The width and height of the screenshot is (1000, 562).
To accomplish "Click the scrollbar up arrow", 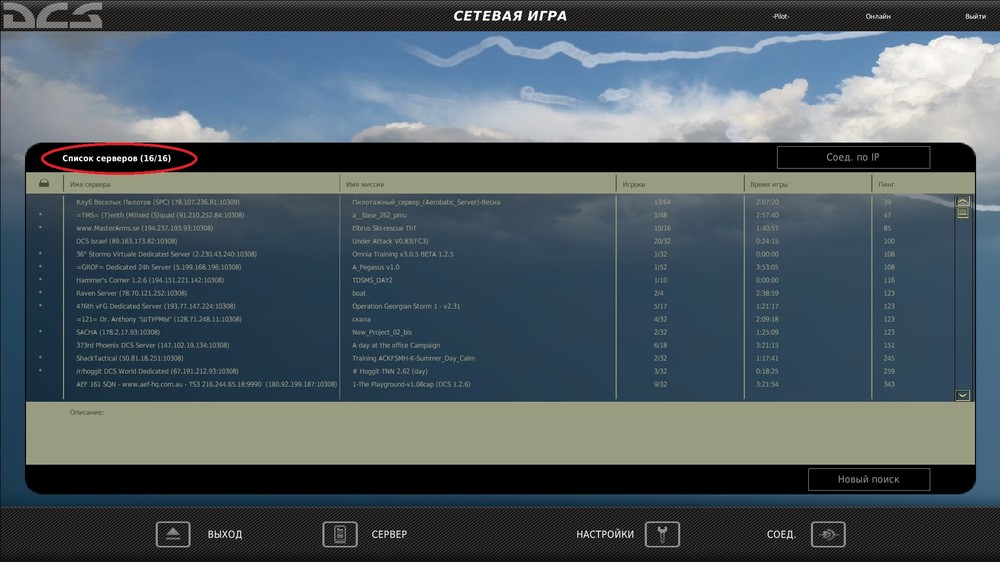I will tap(962, 201).
